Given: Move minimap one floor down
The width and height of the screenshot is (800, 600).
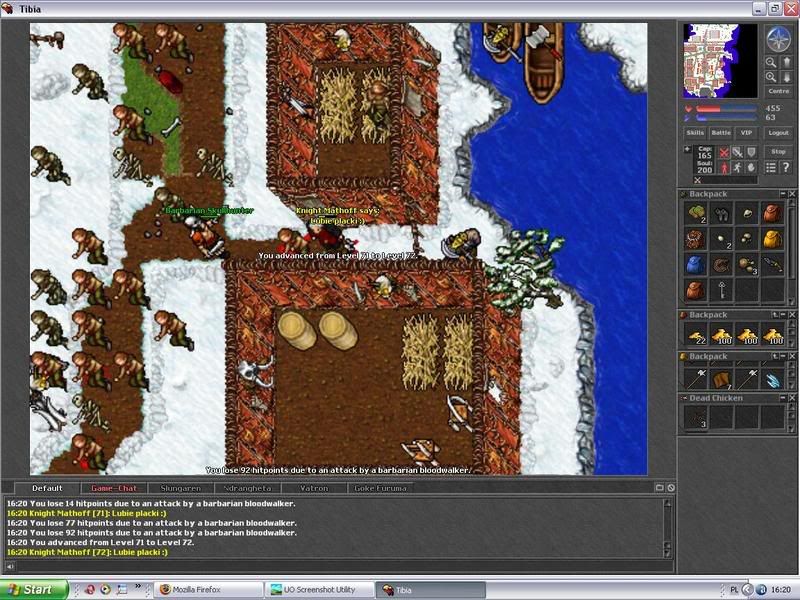Looking at the screenshot, I should click(x=786, y=77).
